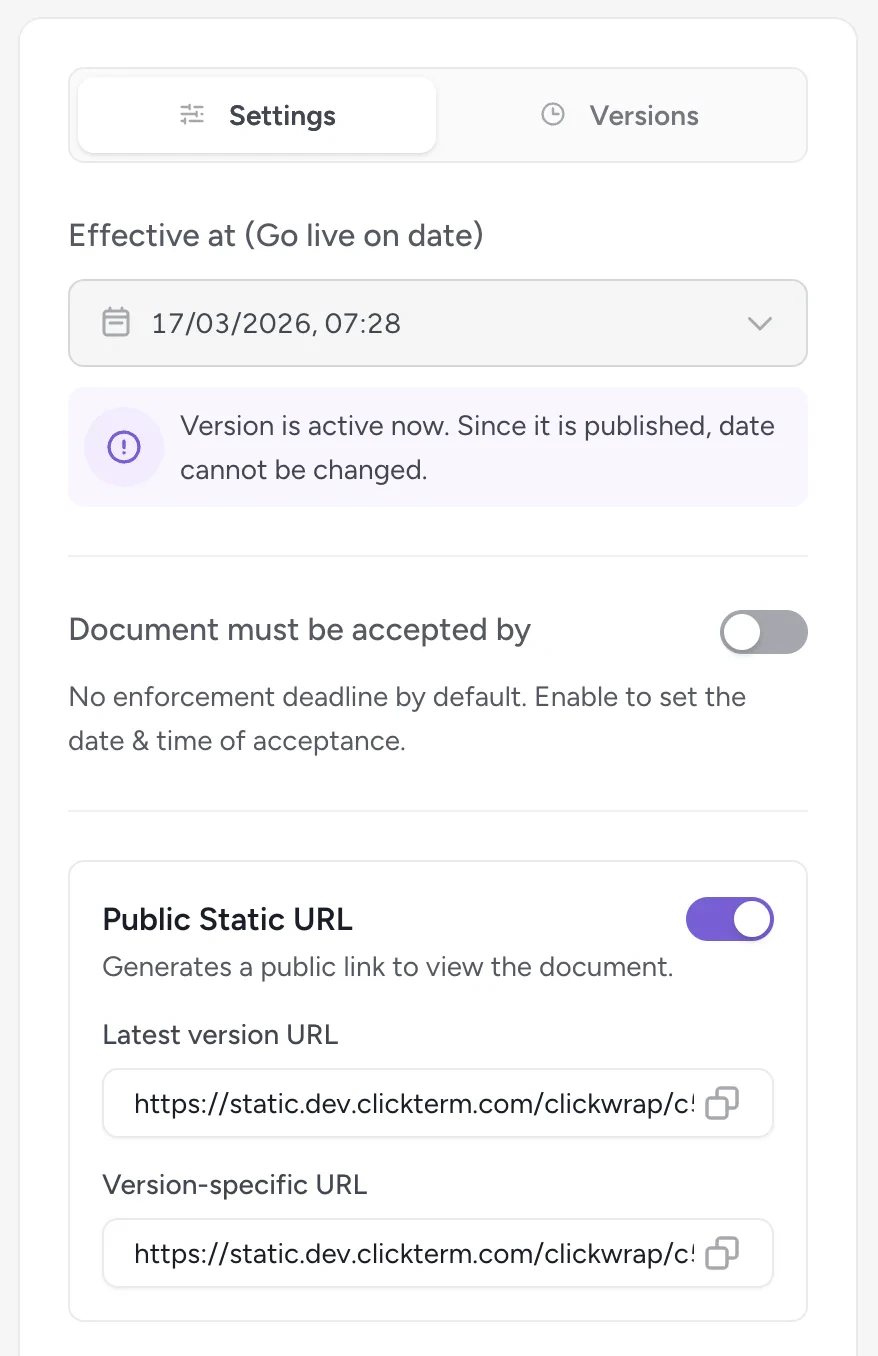Disable the Public Static URL toggle

[729, 919]
